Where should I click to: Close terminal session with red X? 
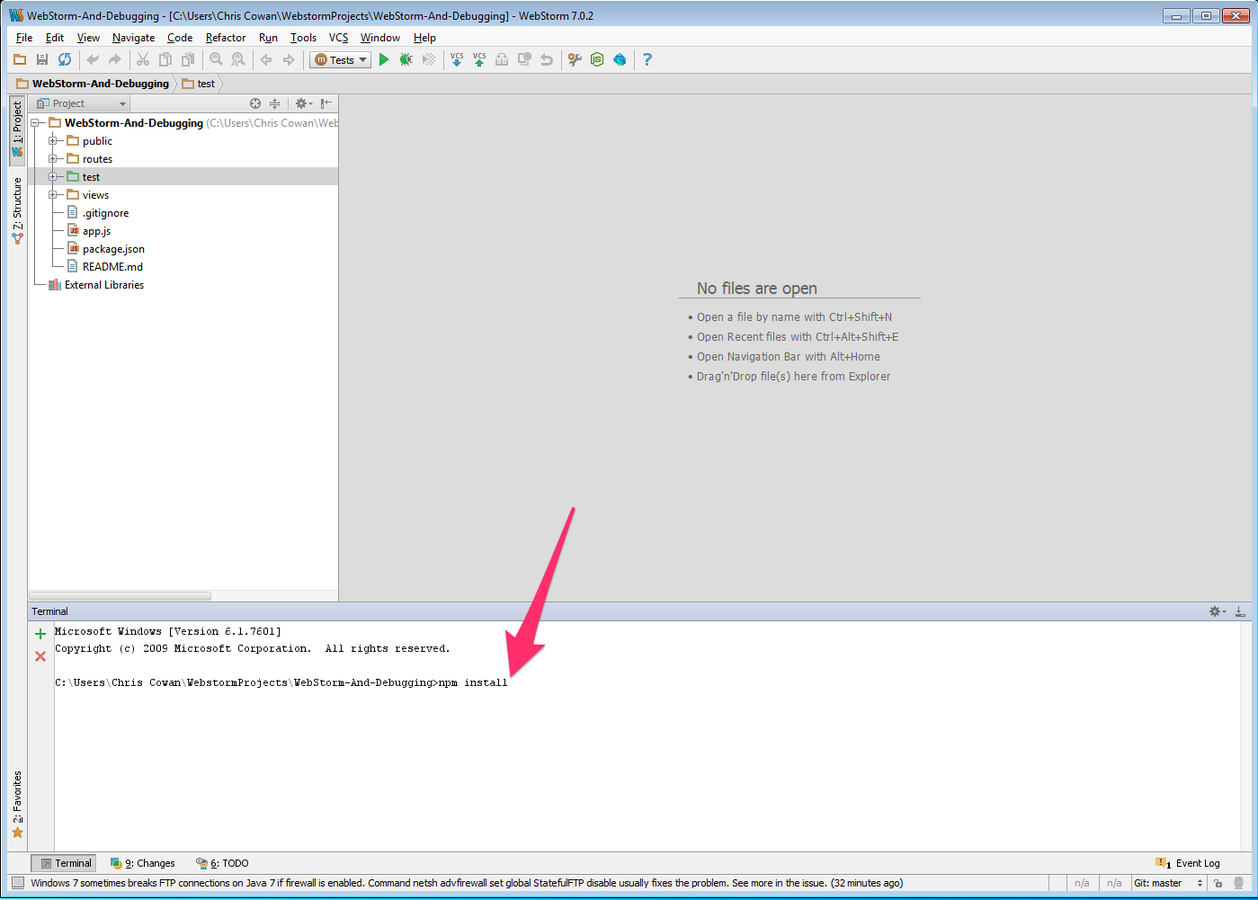click(40, 656)
